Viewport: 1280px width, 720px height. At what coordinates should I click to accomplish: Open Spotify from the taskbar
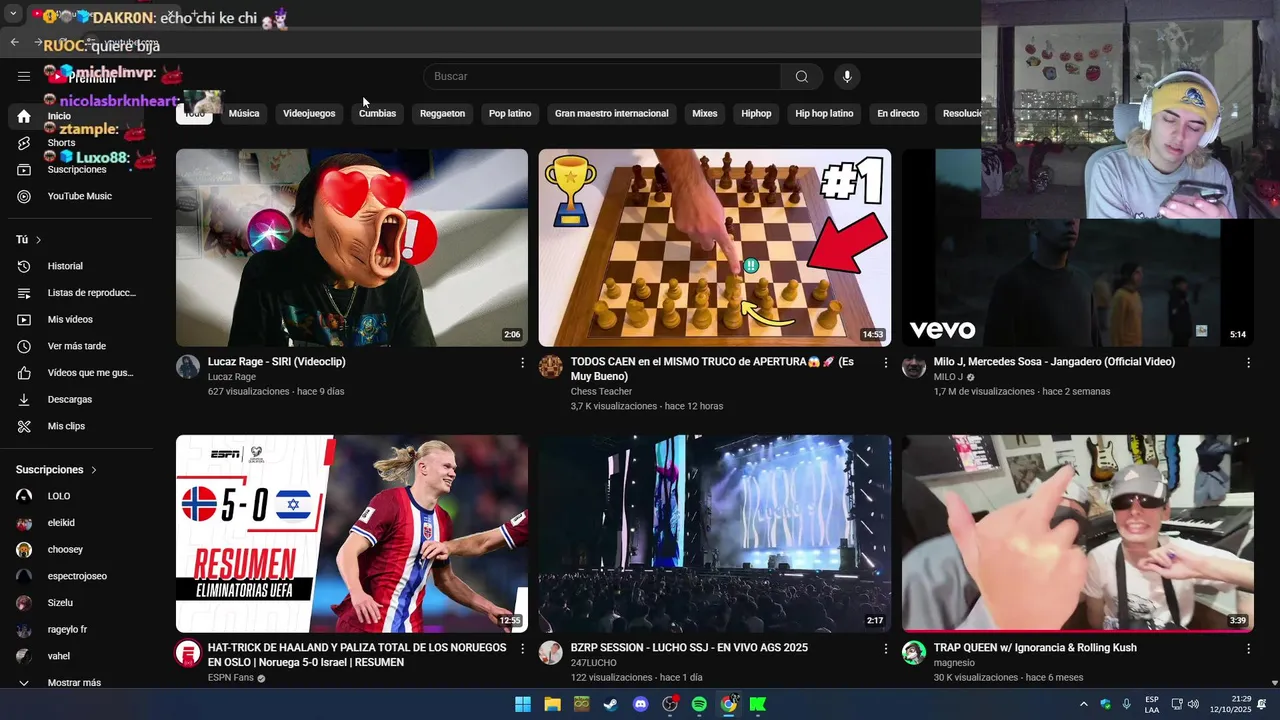tap(699, 704)
